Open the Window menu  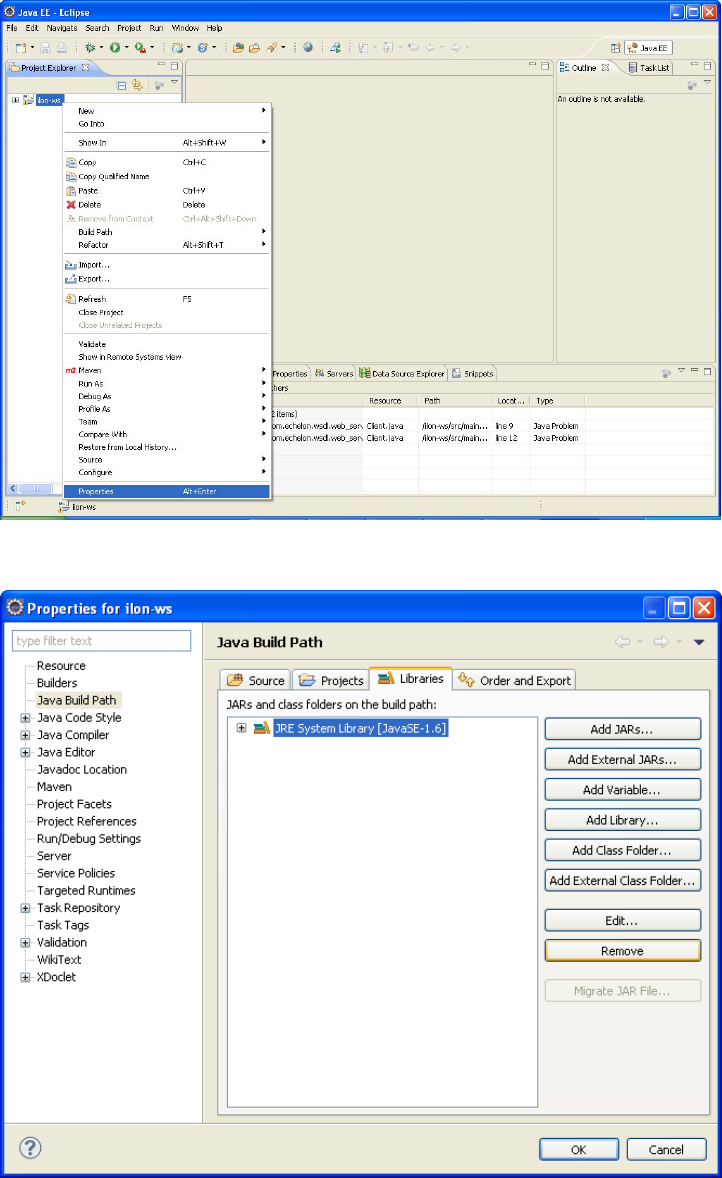[185, 28]
